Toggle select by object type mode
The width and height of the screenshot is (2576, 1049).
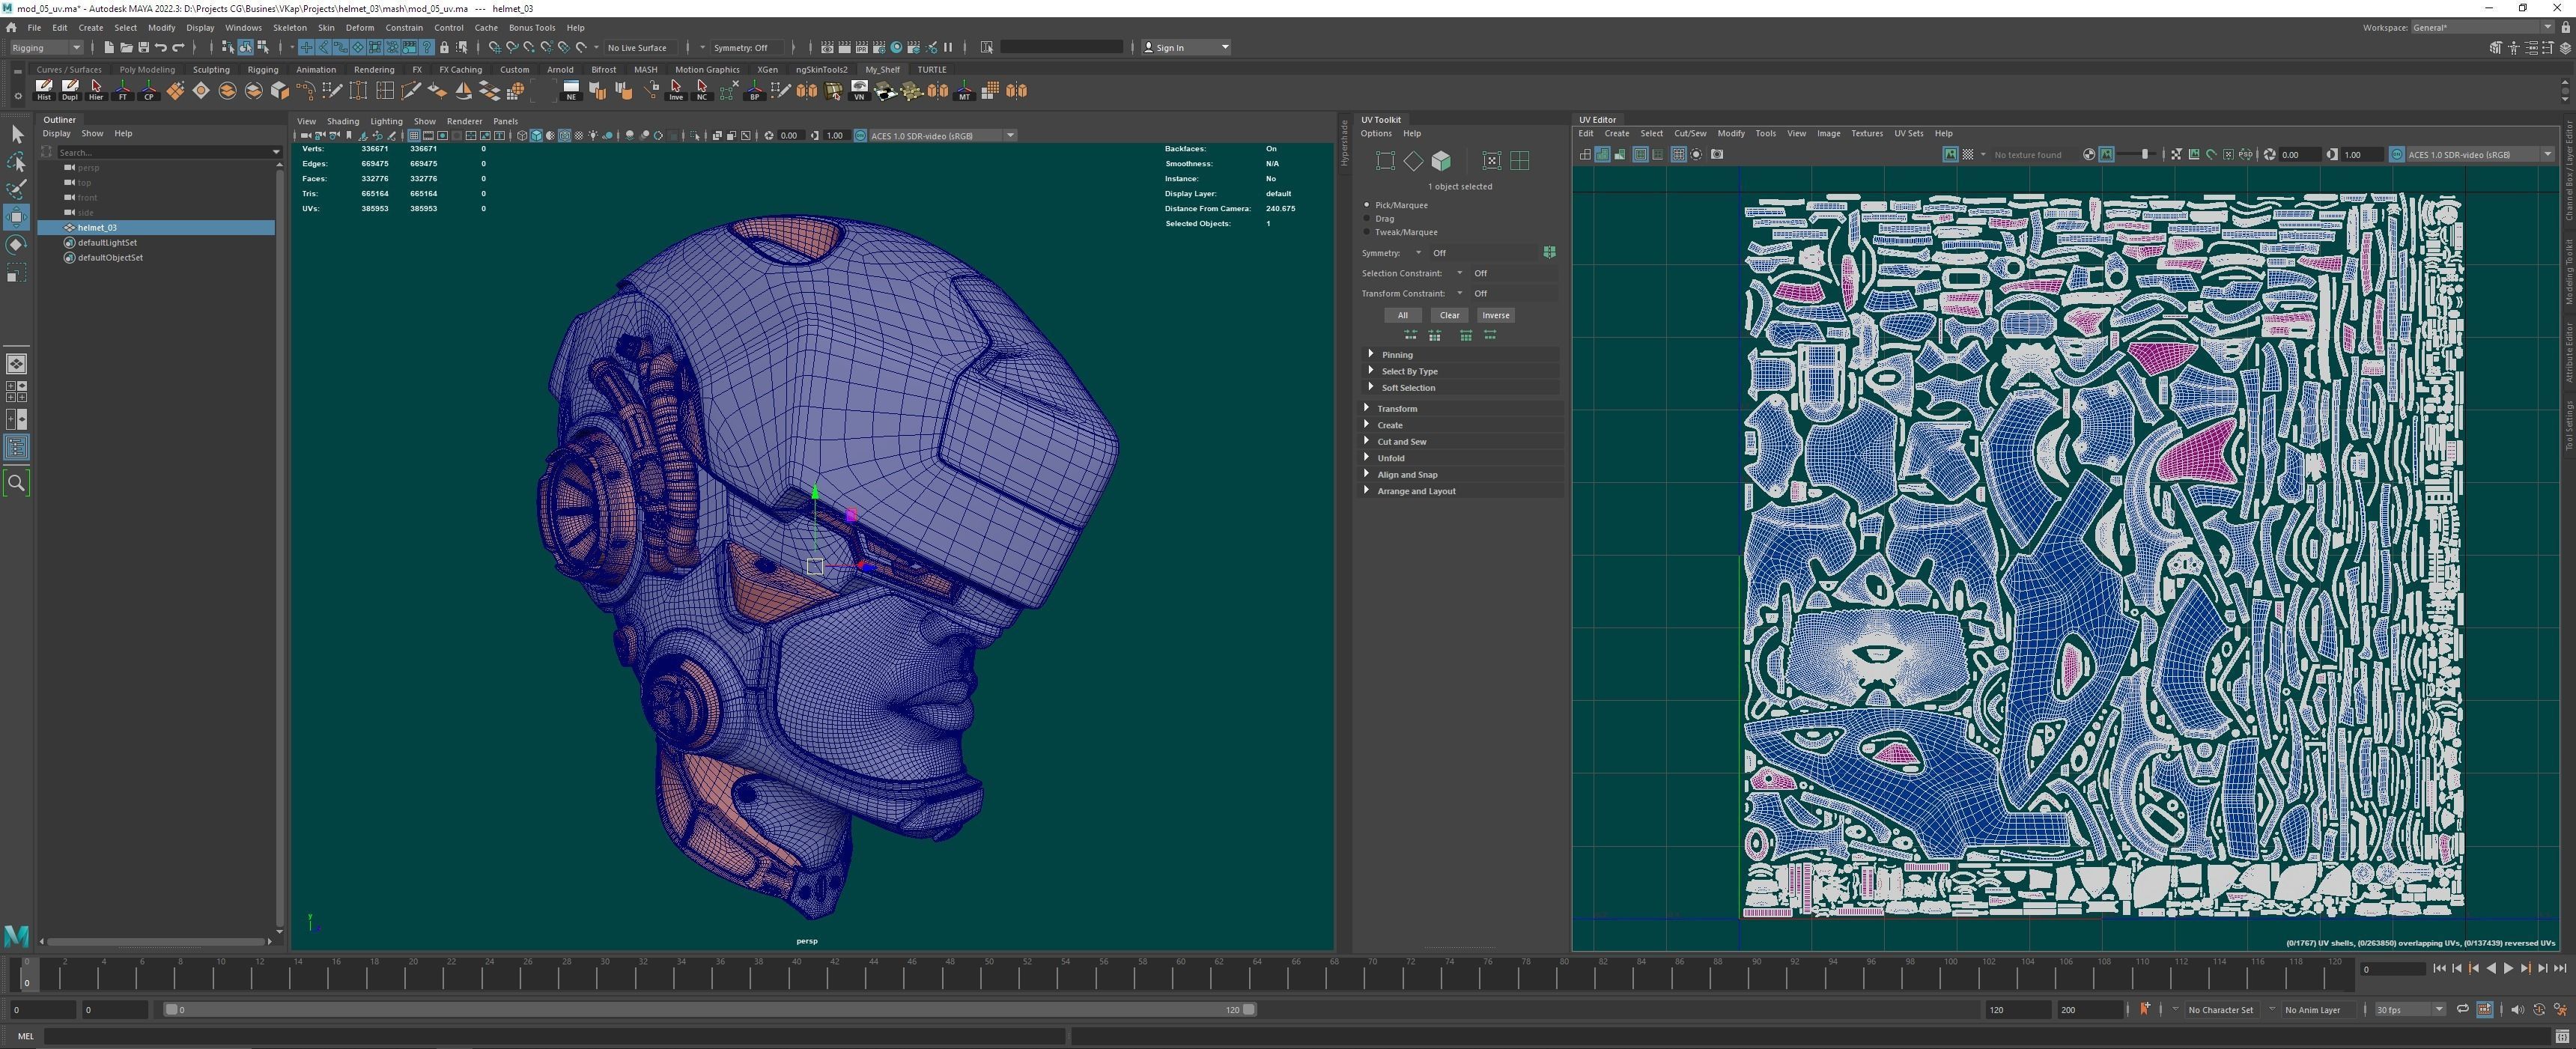[245, 47]
